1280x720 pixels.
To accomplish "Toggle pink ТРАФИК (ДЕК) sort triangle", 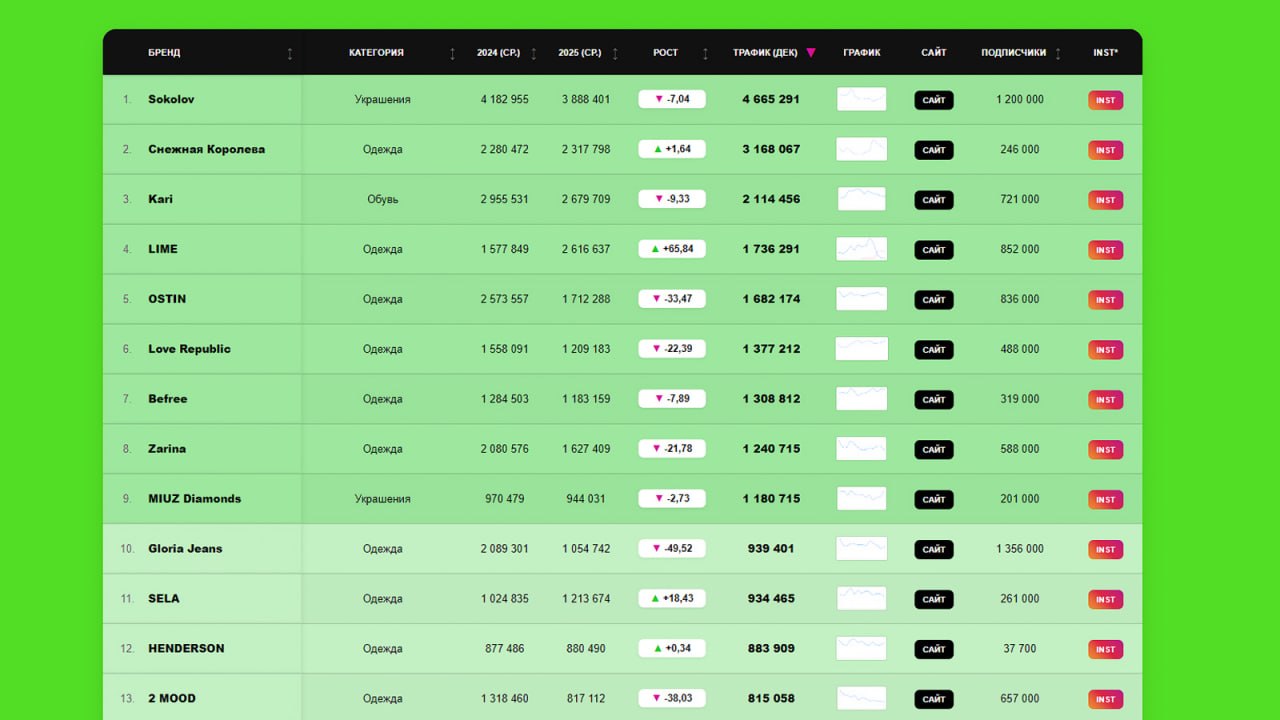I will click(811, 53).
